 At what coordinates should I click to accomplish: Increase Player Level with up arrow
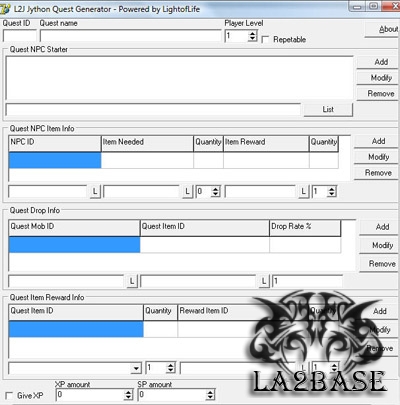253,33
